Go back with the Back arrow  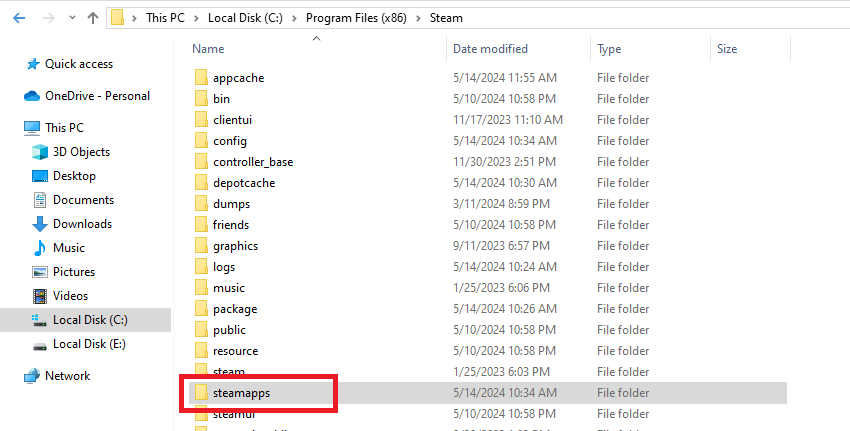(x=19, y=18)
